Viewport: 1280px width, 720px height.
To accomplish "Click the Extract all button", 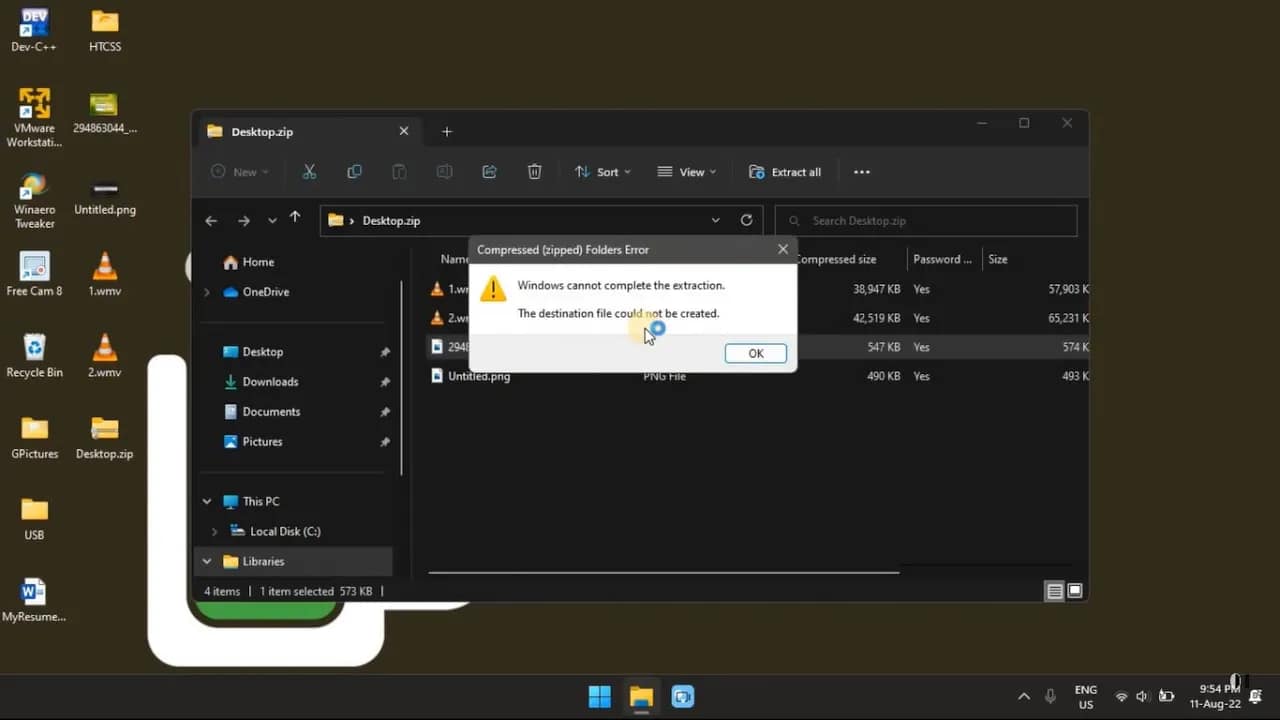I will click(786, 171).
